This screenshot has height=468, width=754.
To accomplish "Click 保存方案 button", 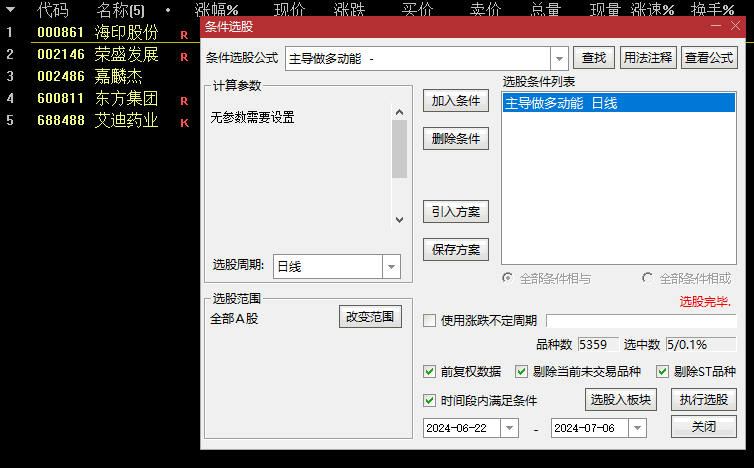I will (x=456, y=250).
